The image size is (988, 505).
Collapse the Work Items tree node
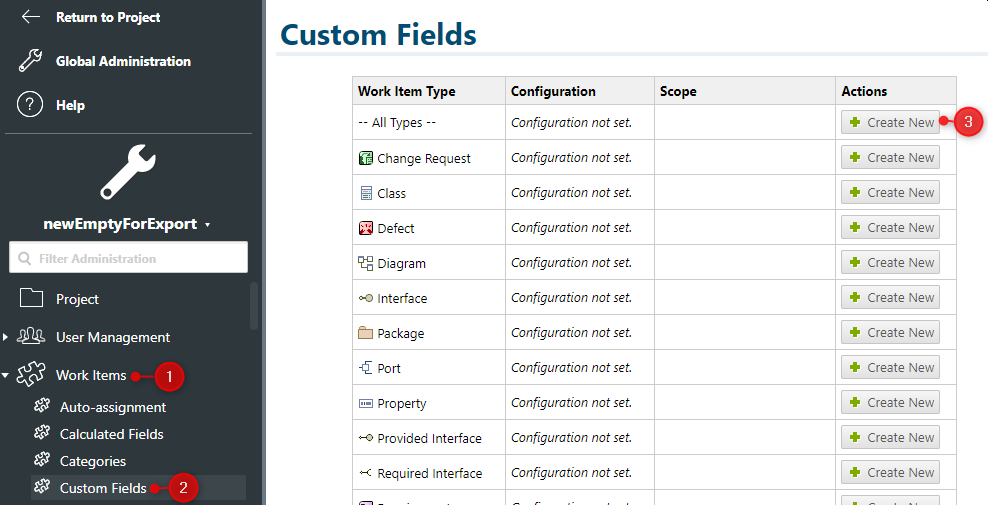(x=5, y=376)
